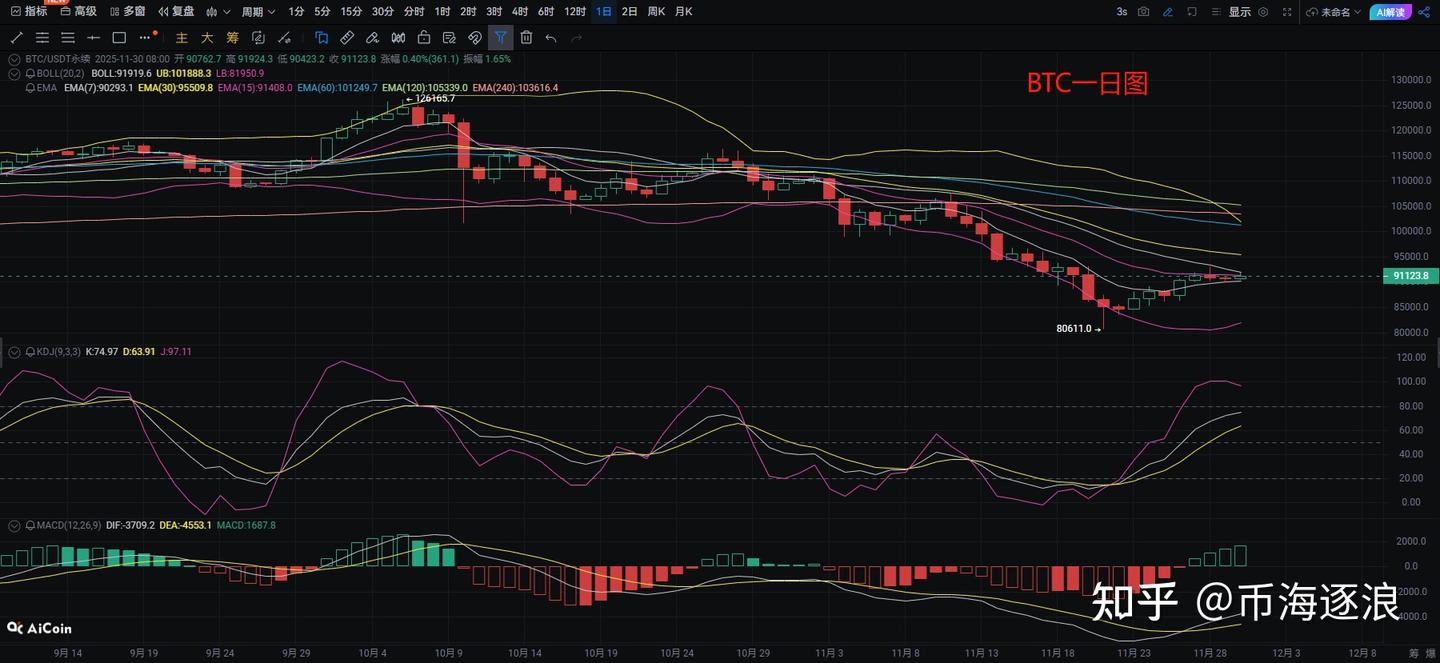Screen dimensions: 1440x663
Task: Clear drawings with the trash icon
Action: 527,37
